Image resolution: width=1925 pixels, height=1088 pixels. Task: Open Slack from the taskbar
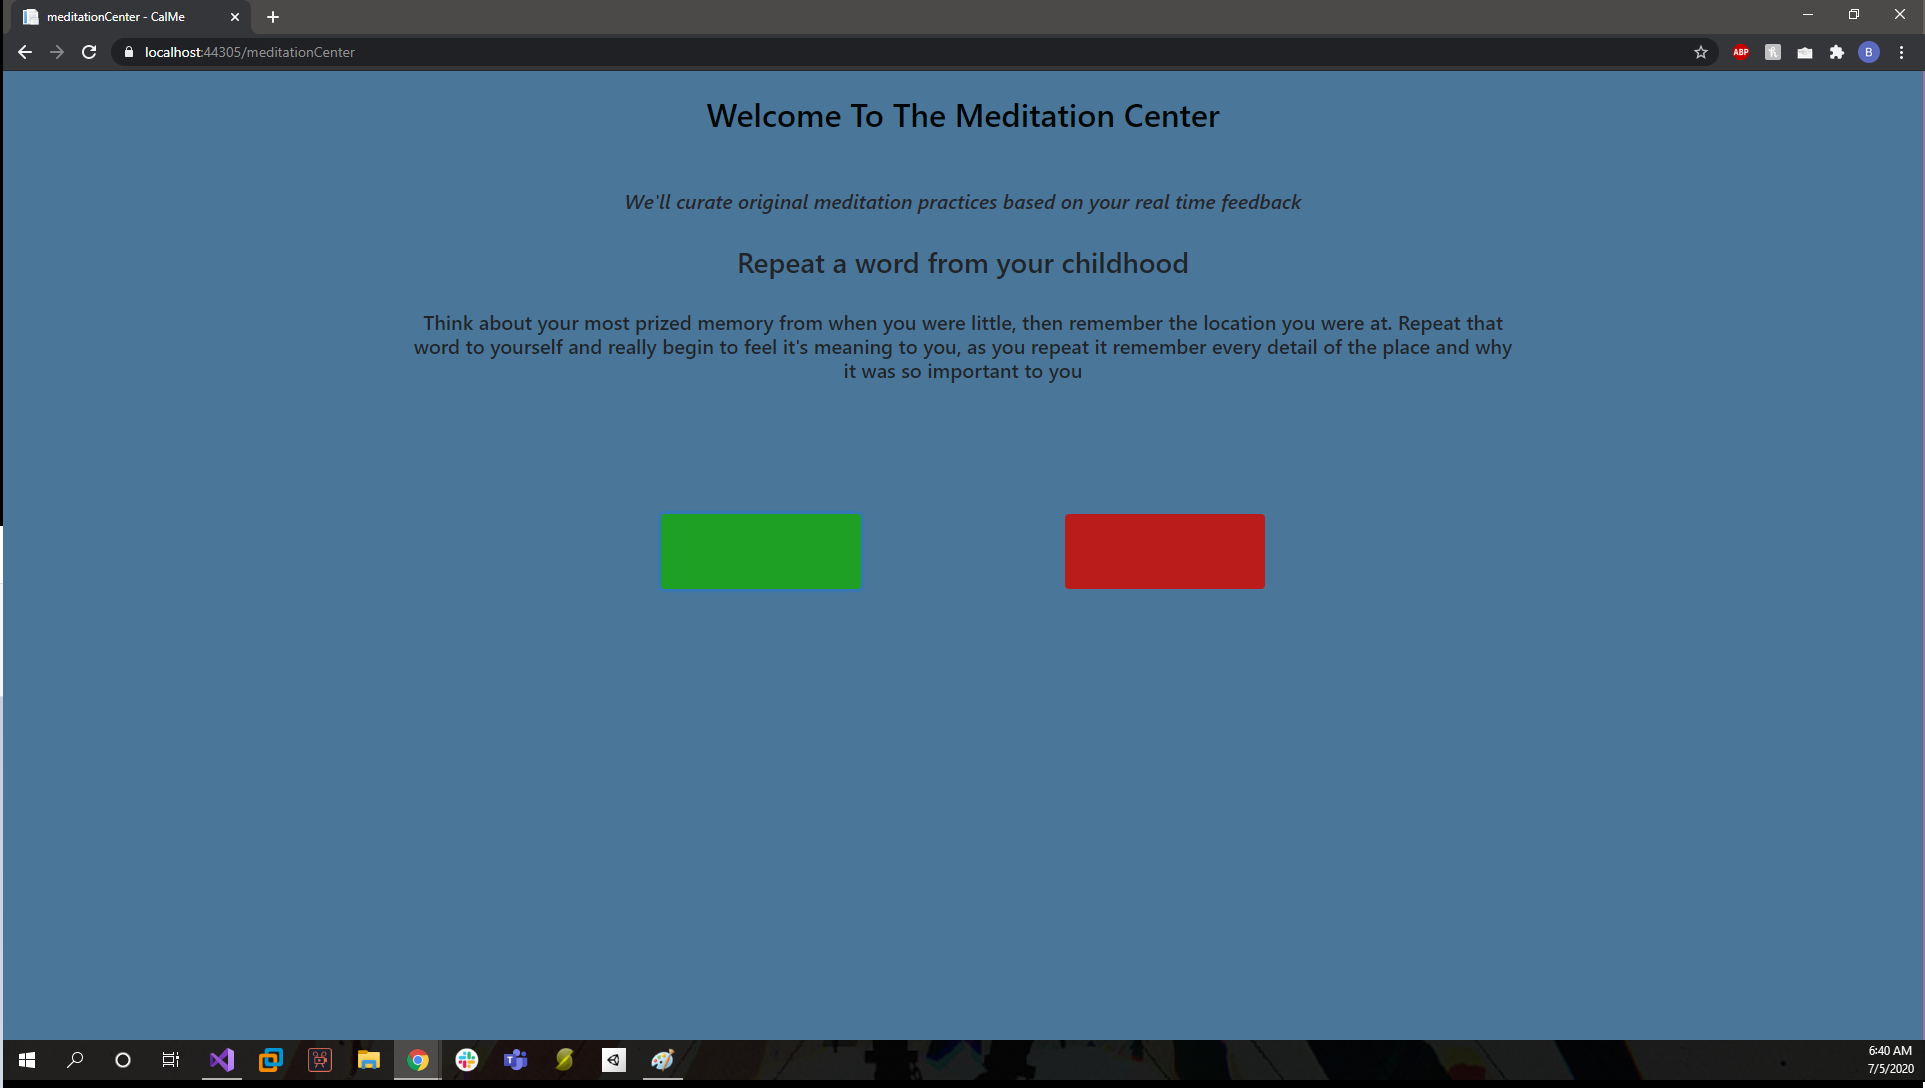point(467,1060)
